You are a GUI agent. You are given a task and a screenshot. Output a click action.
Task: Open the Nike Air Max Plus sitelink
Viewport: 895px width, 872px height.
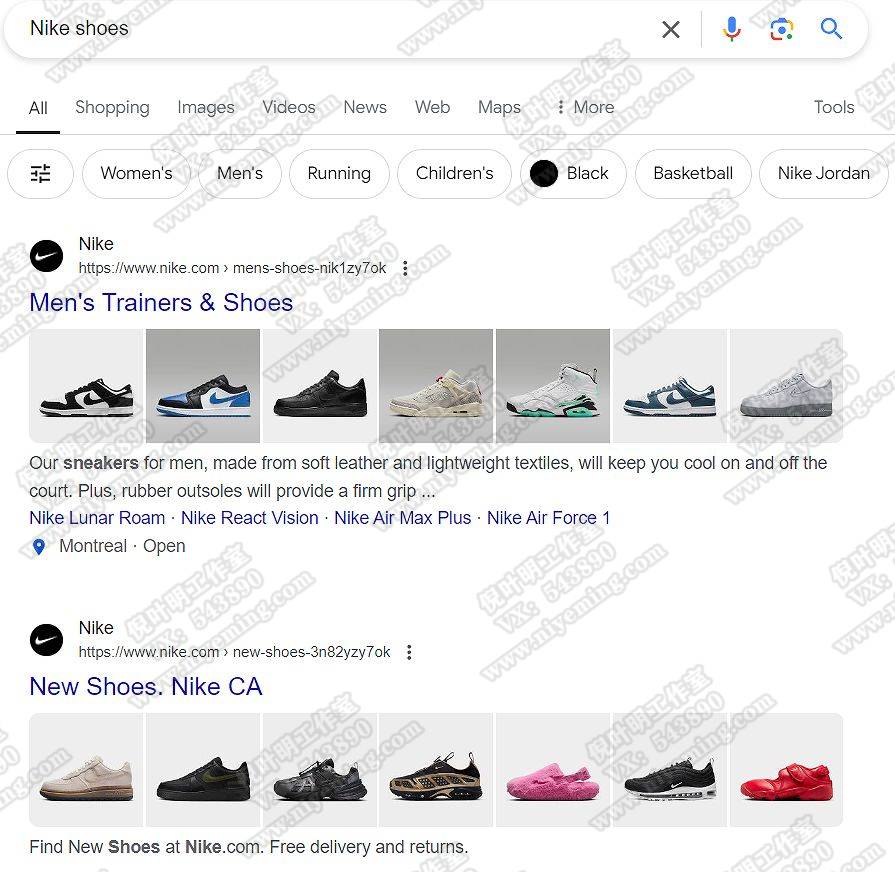point(402,518)
